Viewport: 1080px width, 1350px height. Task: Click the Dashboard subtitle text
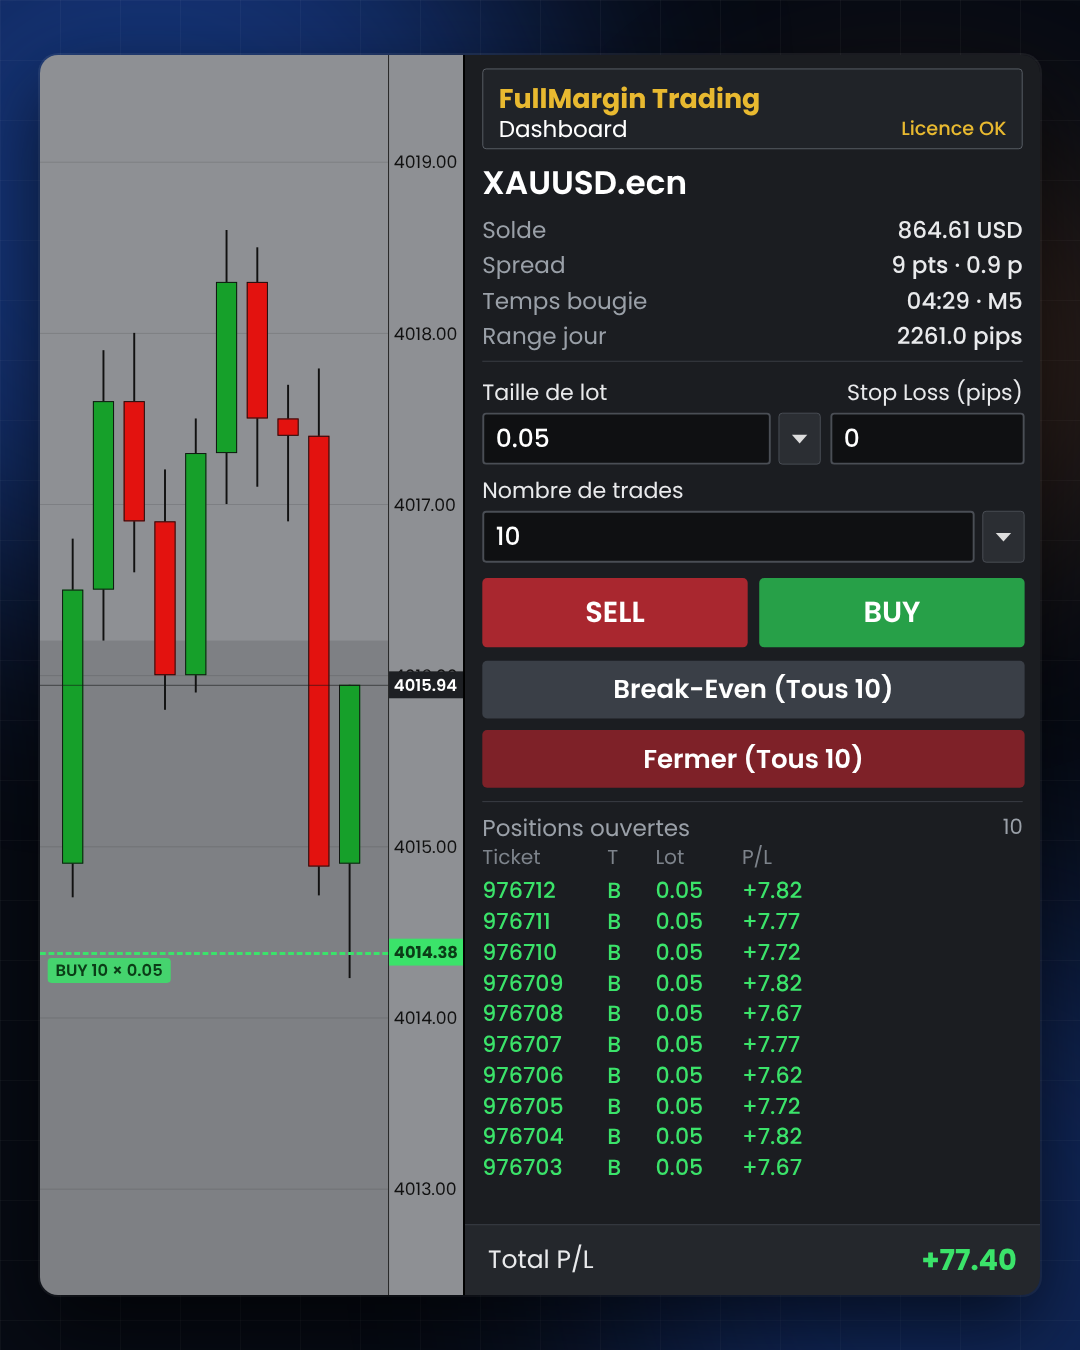pos(563,129)
